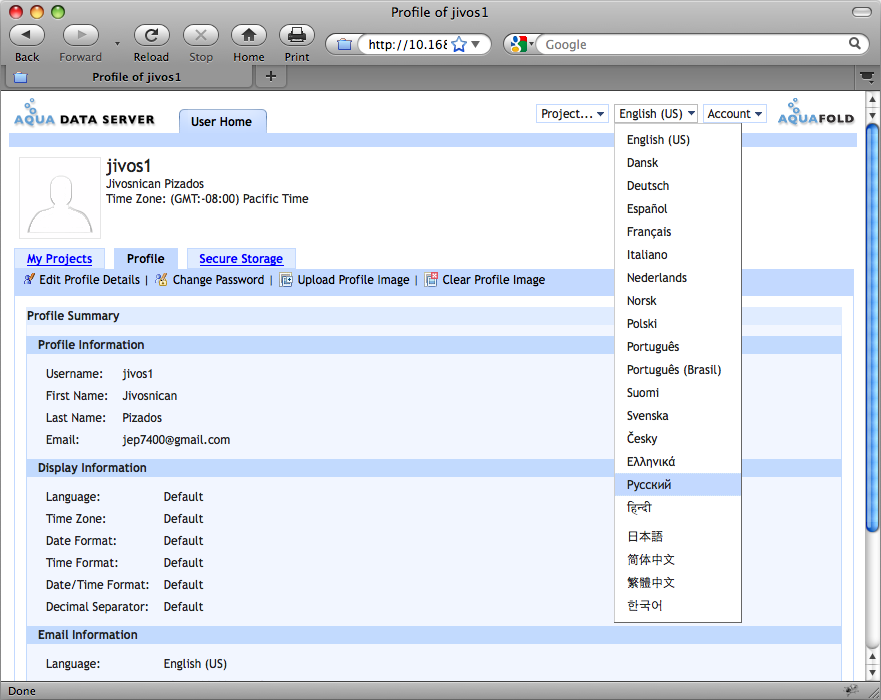The height and width of the screenshot is (700, 881).
Task: Bookmark page with star icon
Action: pyautogui.click(x=459, y=44)
